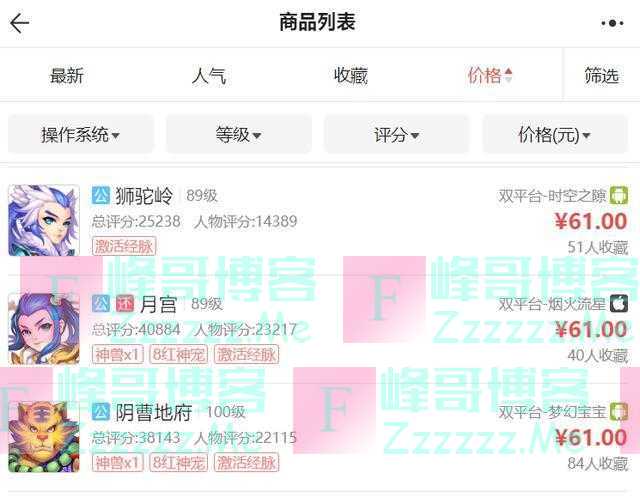This screenshot has width=640, height=497.
Task: Open the three-dot more menu
Action: 612,23
